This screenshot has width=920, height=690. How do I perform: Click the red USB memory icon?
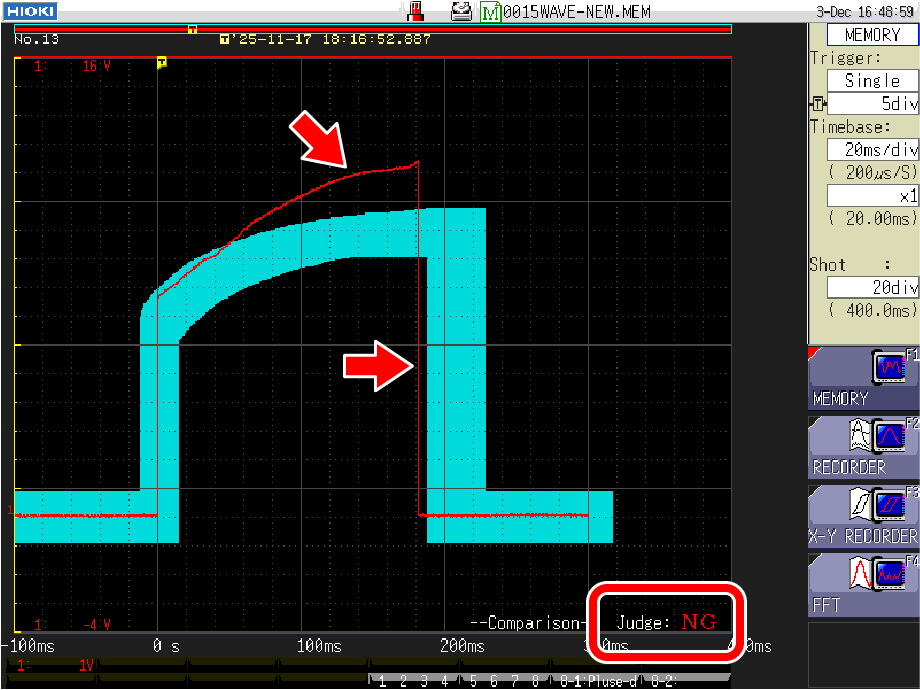[x=417, y=12]
